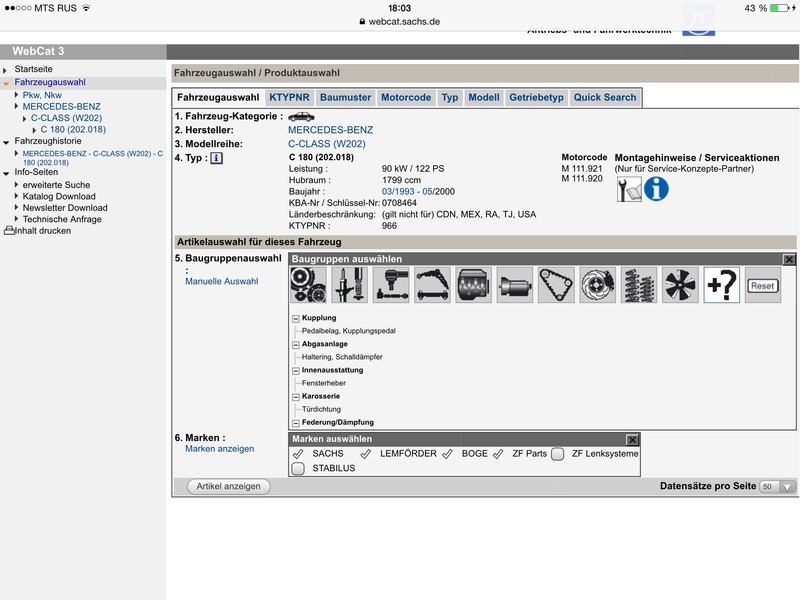Click the lock icon beside webcat.sachs.de

tap(362, 21)
